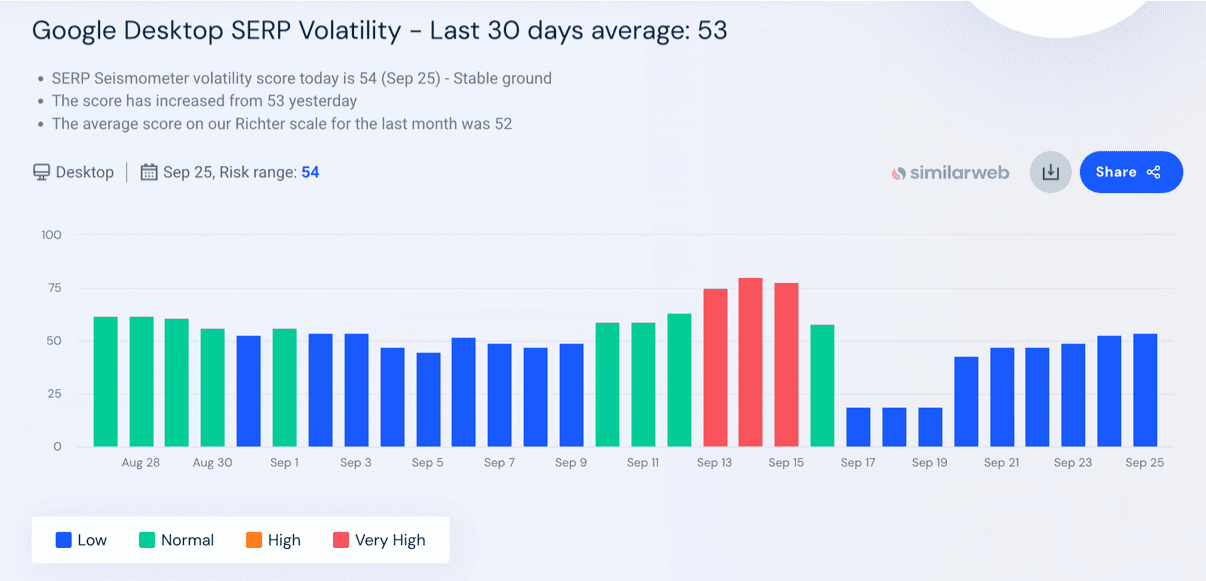Viewport: 1206px width, 581px height.
Task: Click the last blue bar at Sep 25
Action: click(1145, 390)
